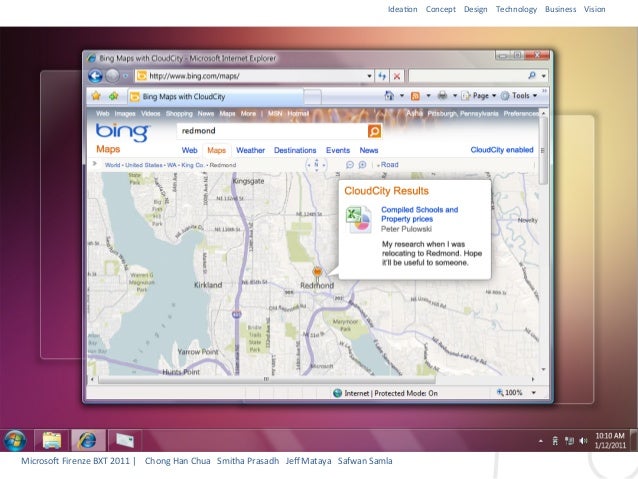Click the Videos link in Bing header
This screenshot has width=638, height=479.
pyautogui.click(x=151, y=114)
